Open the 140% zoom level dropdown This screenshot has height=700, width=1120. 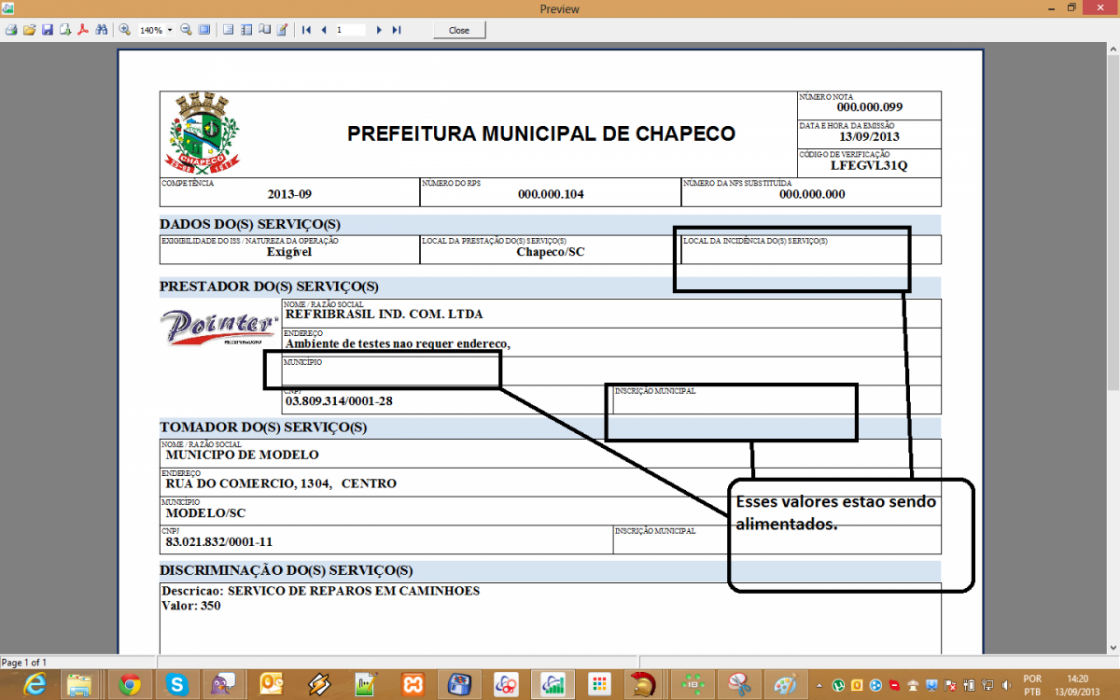click(x=169, y=30)
